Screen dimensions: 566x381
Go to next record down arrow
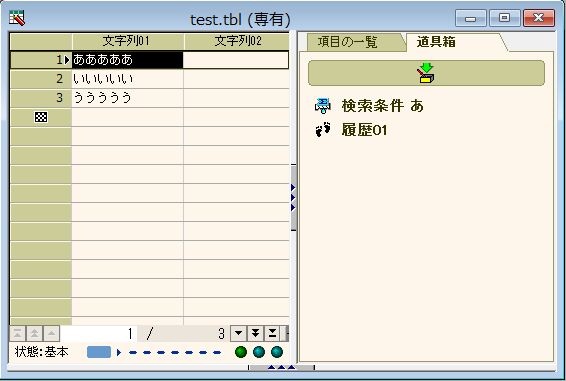[238, 333]
